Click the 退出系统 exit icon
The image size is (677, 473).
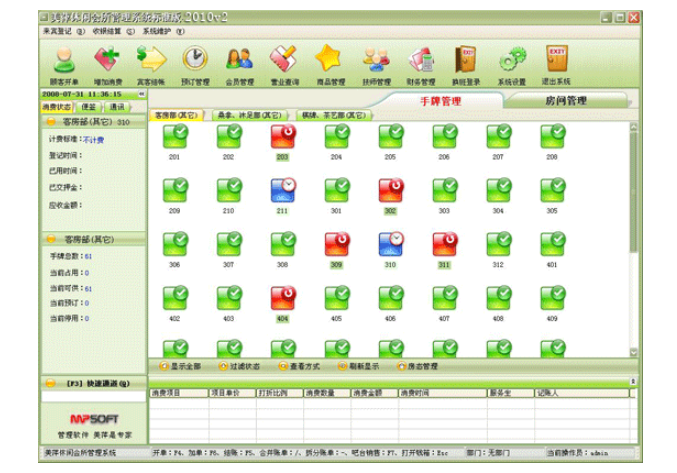[x=557, y=63]
